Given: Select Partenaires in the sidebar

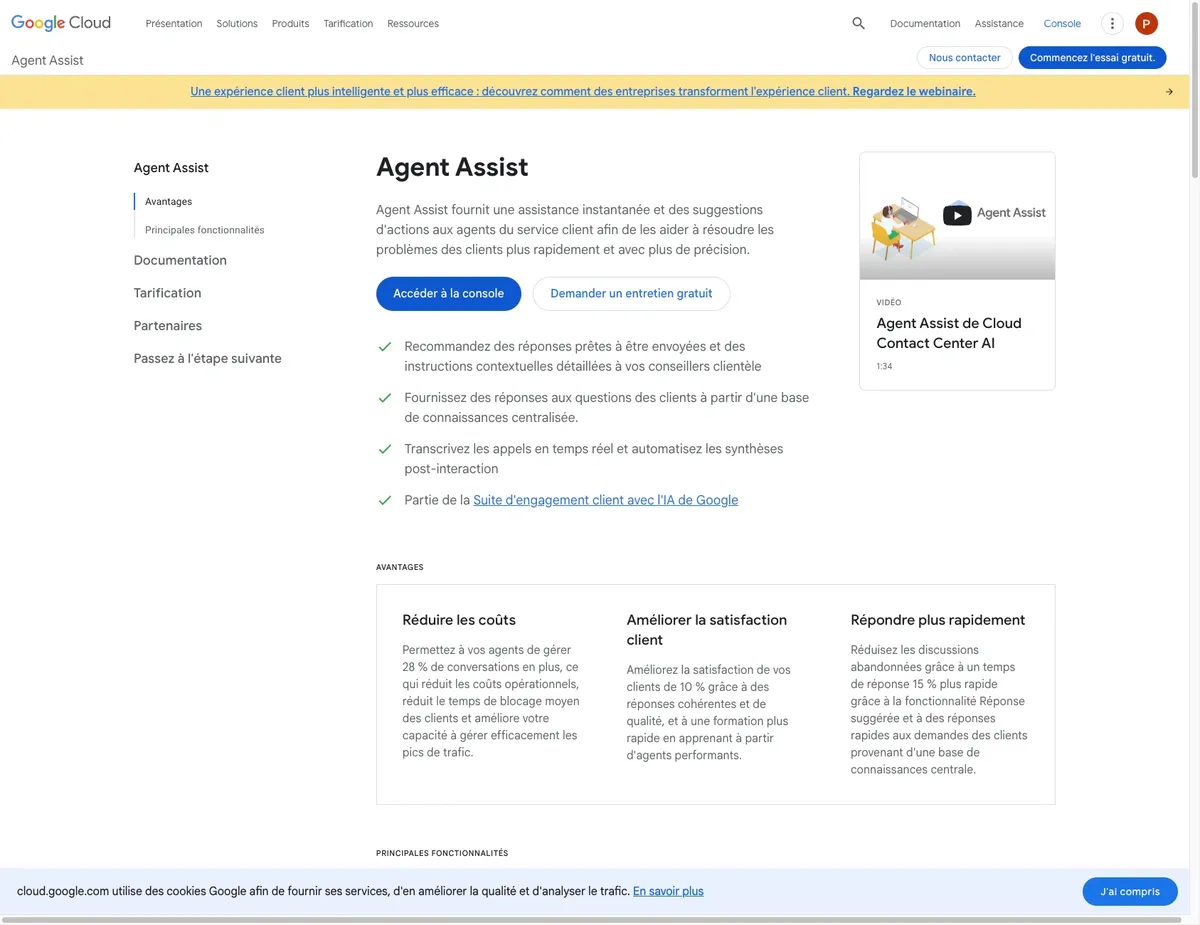Looking at the screenshot, I should [168, 326].
